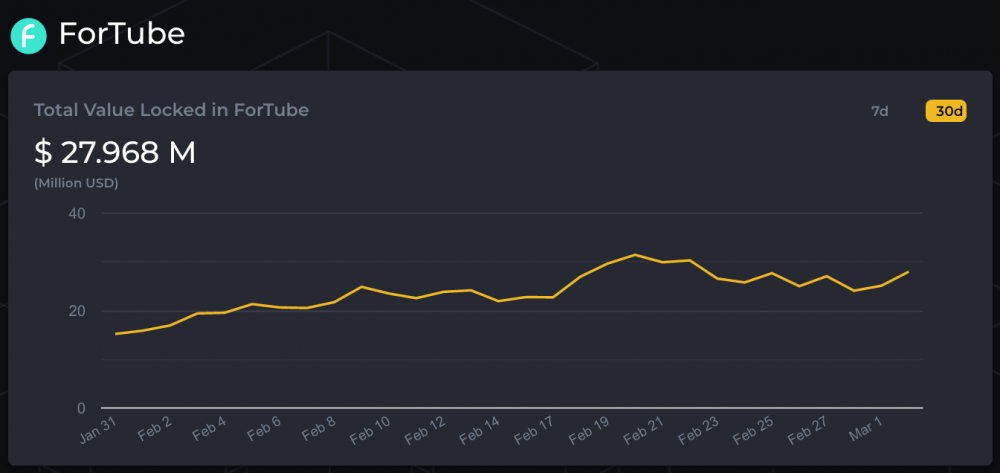Select the $ 27.968 M value
The width and height of the screenshot is (1000, 473).
pyautogui.click(x=115, y=152)
